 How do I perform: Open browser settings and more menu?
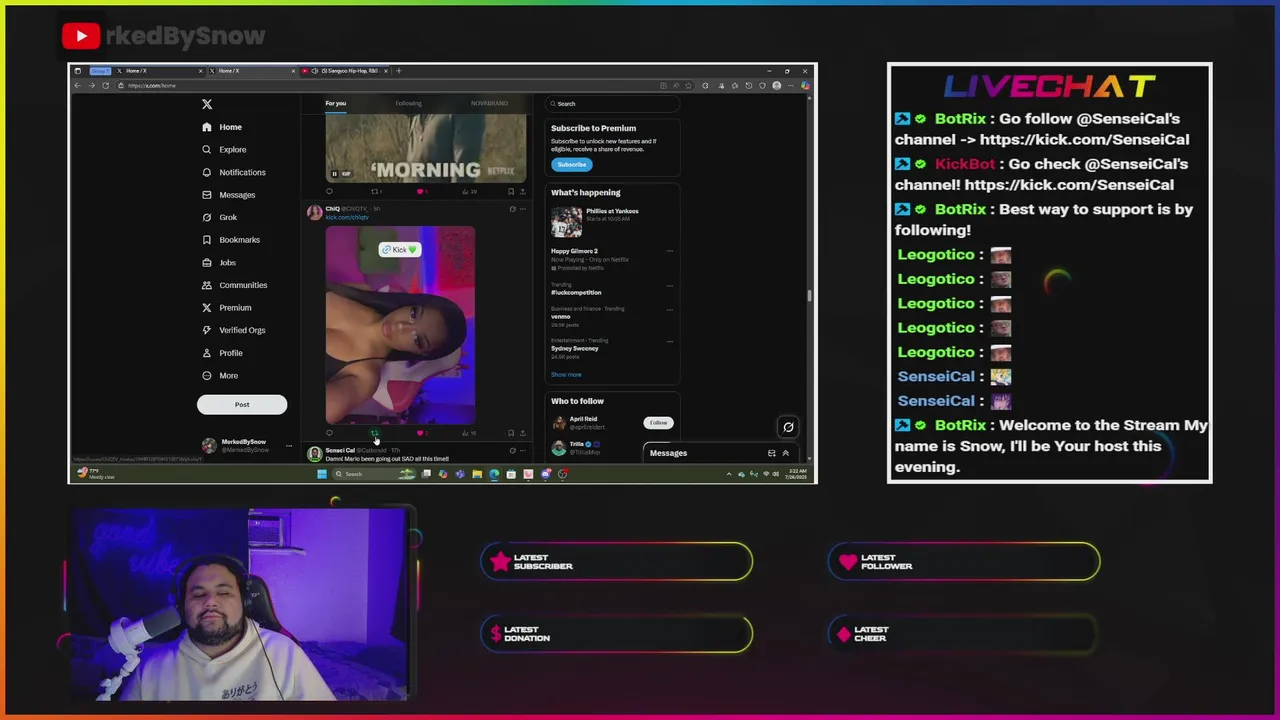[x=791, y=85]
